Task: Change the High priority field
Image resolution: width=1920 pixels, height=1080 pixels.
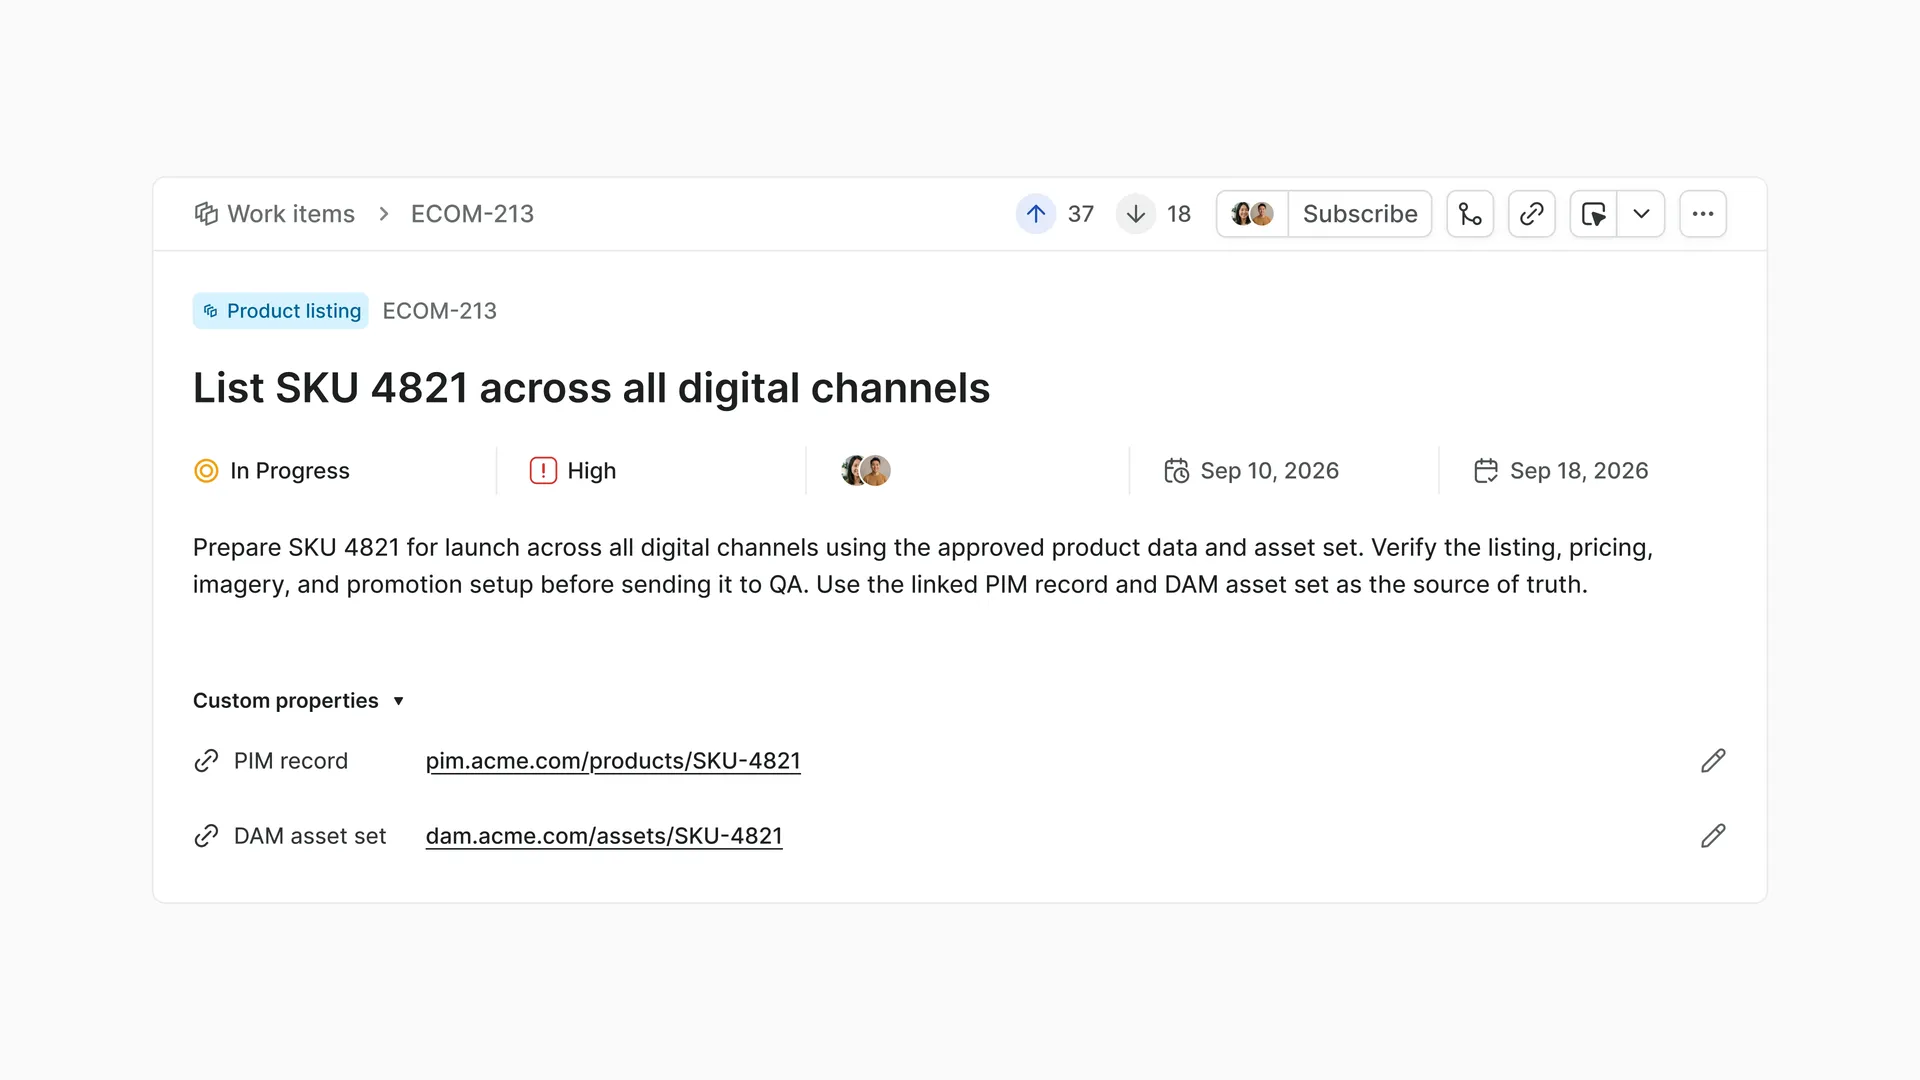Action: pyautogui.click(x=573, y=471)
